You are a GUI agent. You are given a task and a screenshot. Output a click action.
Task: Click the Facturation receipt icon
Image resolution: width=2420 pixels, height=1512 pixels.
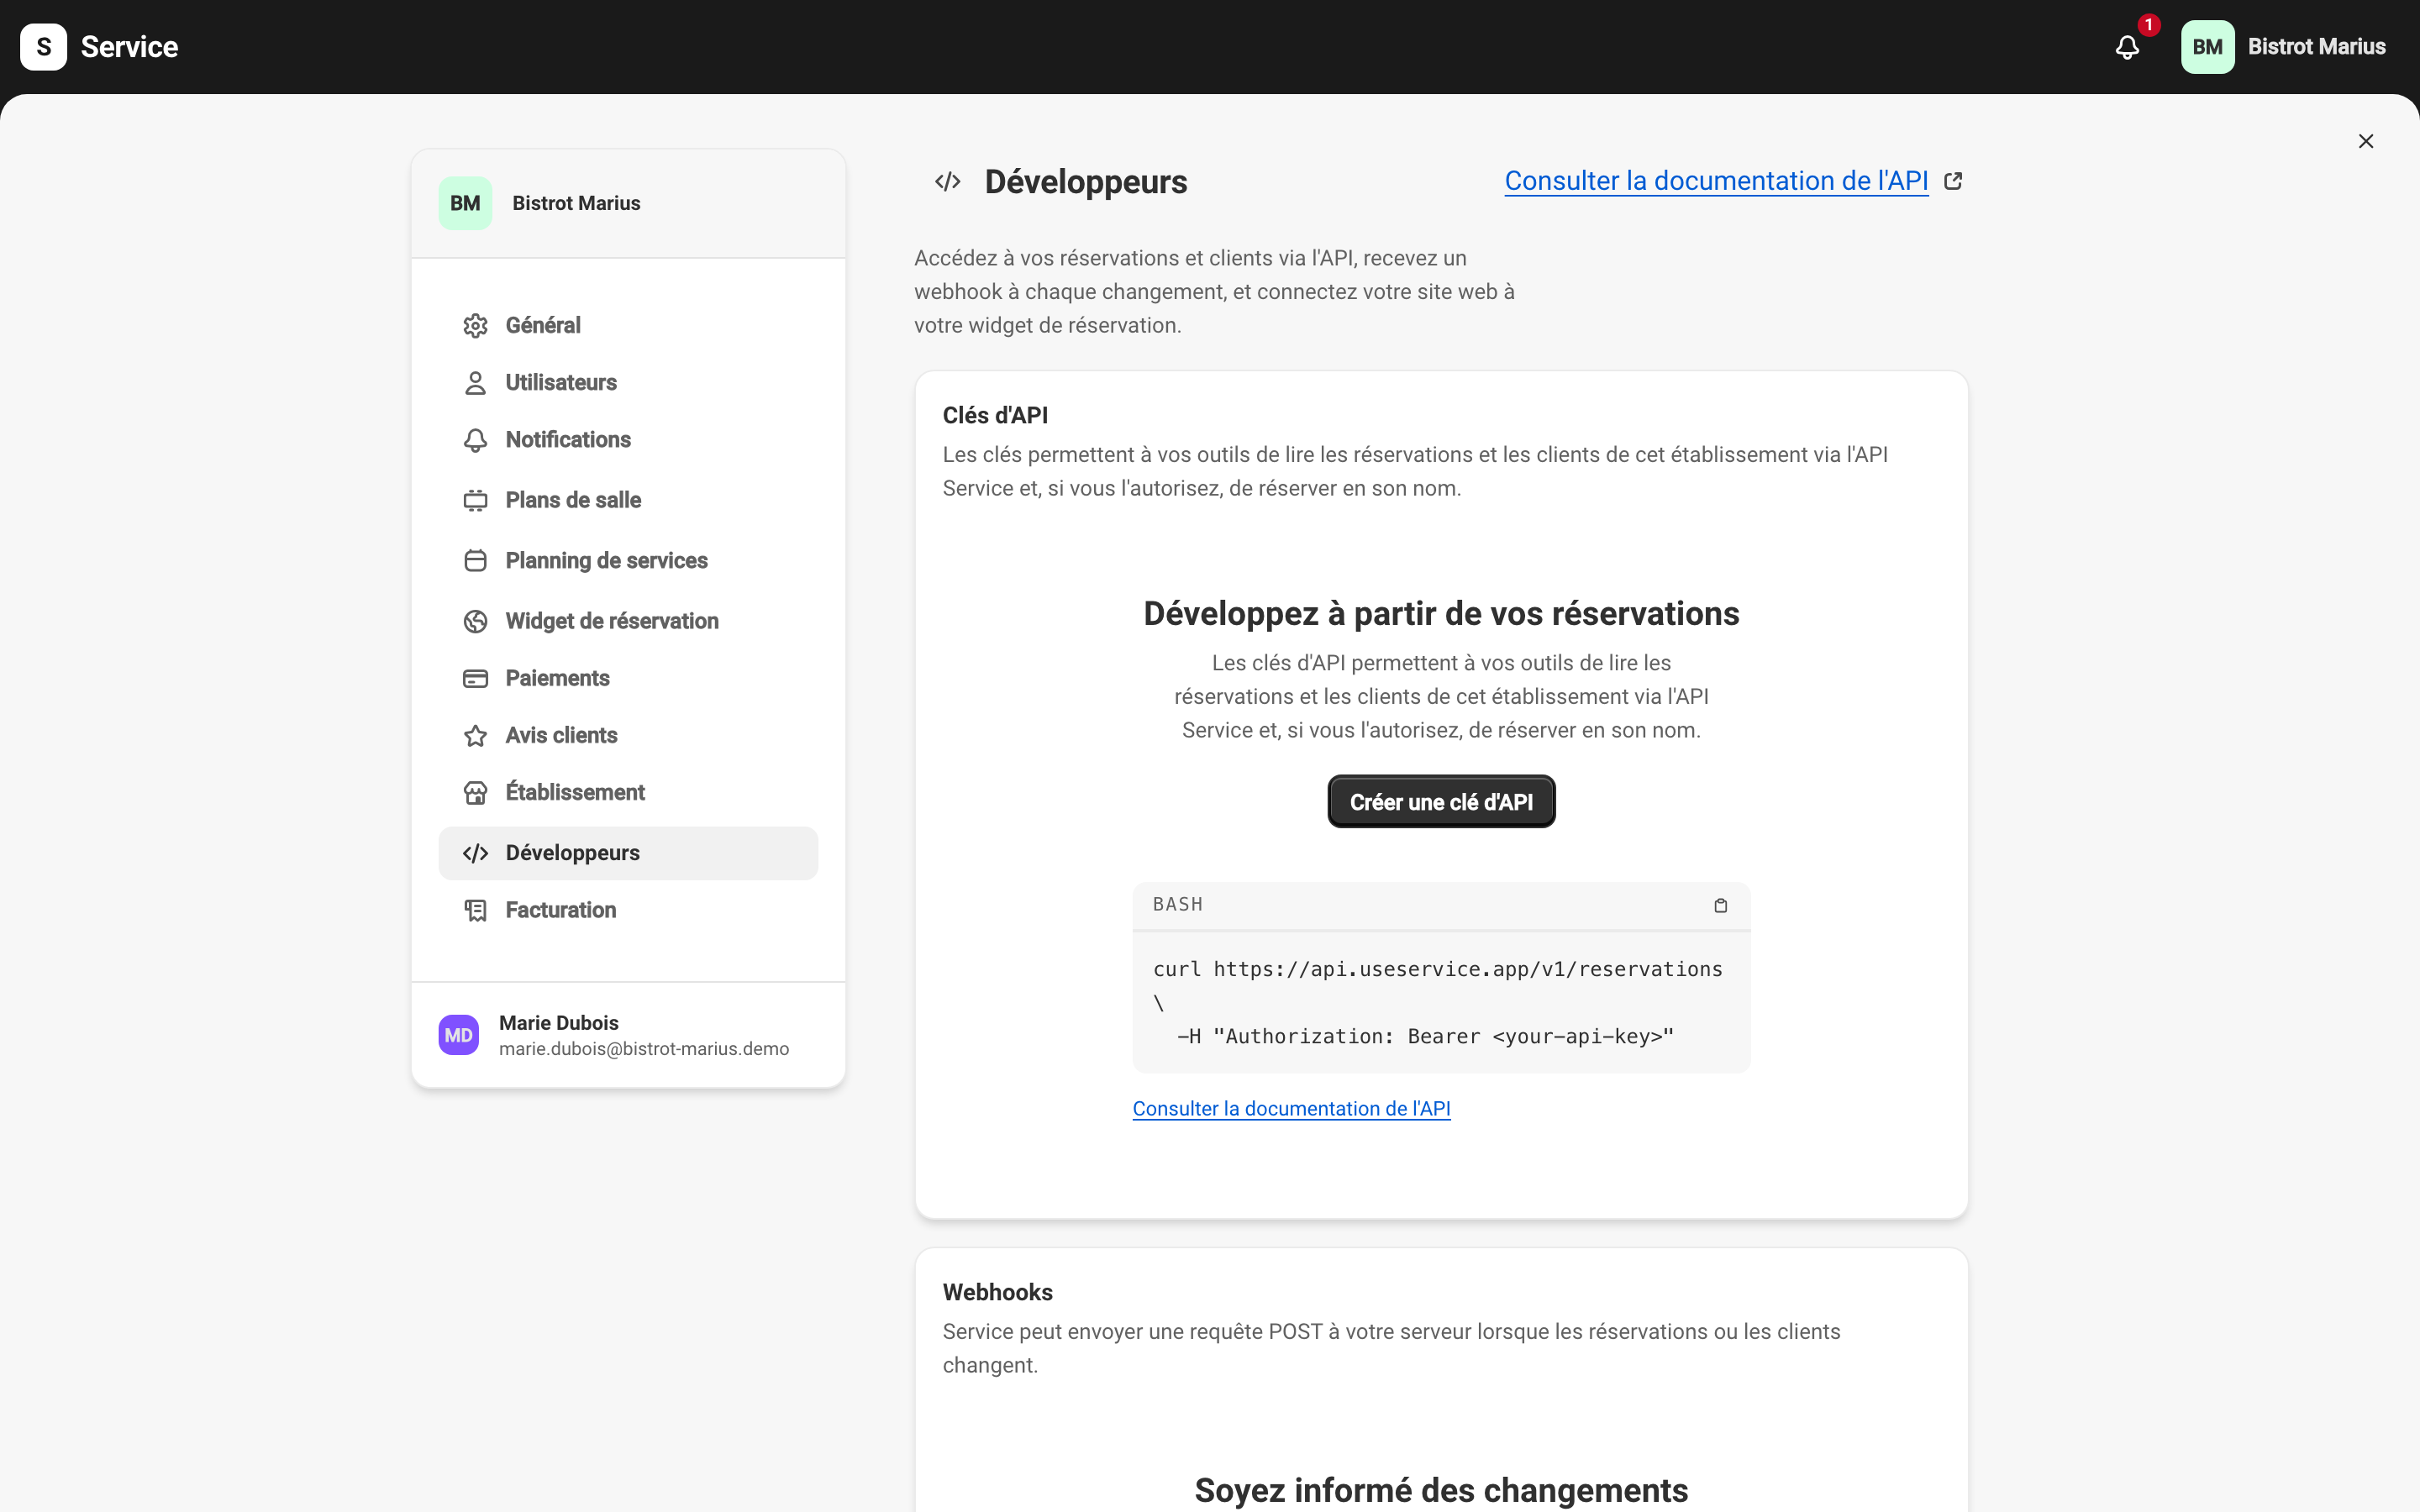coord(475,910)
